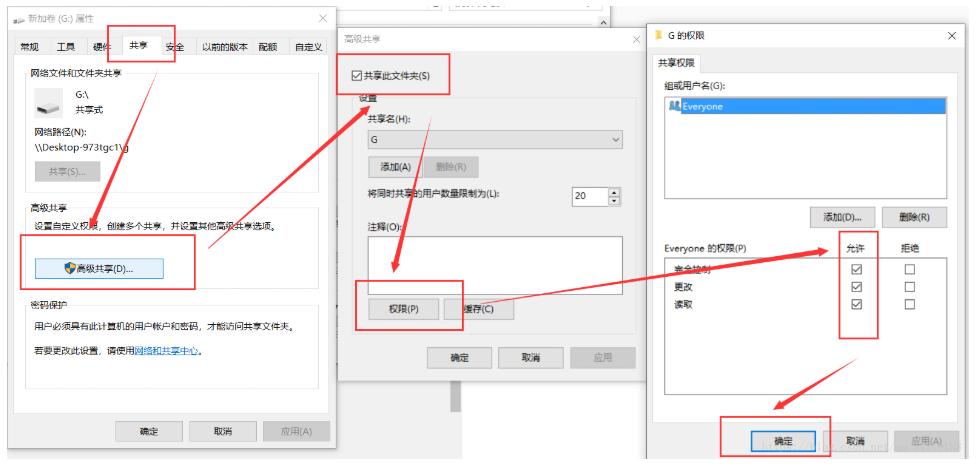The height and width of the screenshot is (474, 979).
Task: Click the disabled 共享(S)... button
Action: point(67,171)
